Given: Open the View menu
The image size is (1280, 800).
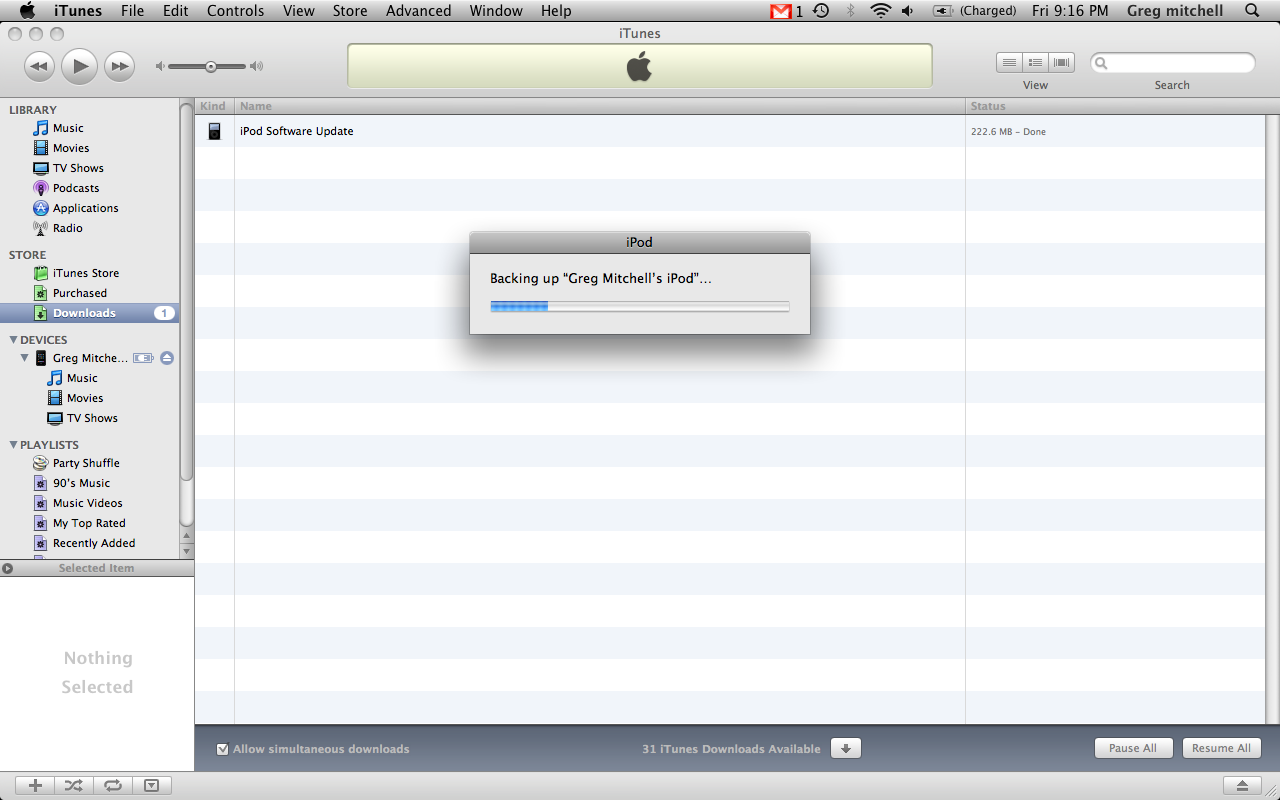Looking at the screenshot, I should pos(299,11).
